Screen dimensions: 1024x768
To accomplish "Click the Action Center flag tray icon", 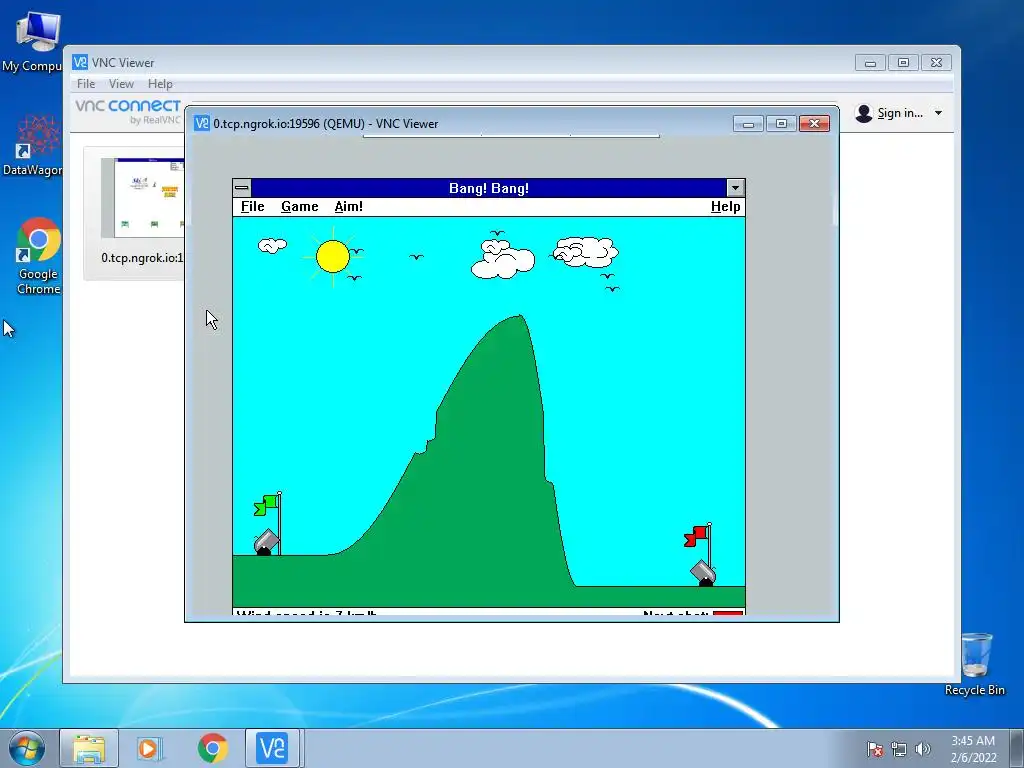I will tap(874, 749).
